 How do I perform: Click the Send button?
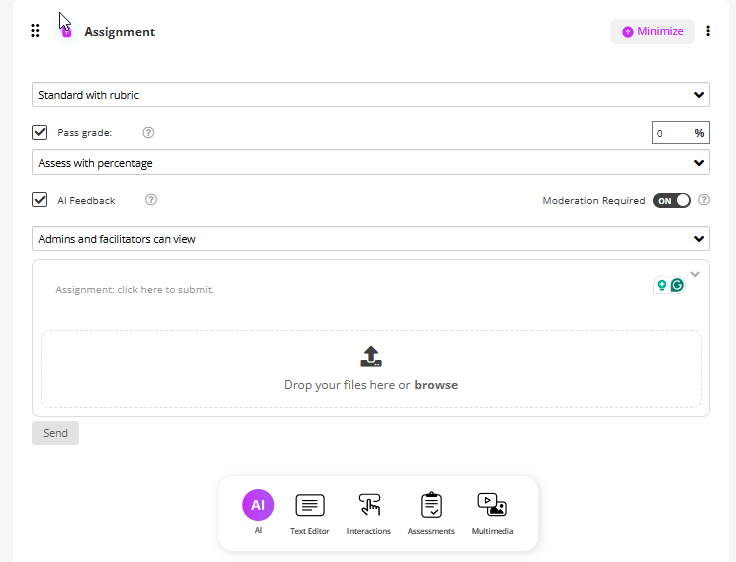coord(55,433)
